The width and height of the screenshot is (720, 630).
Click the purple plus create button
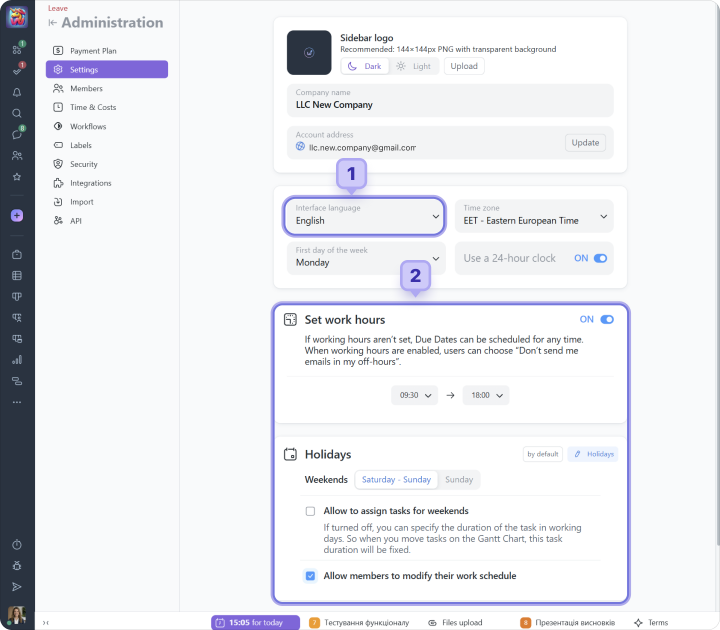17,215
